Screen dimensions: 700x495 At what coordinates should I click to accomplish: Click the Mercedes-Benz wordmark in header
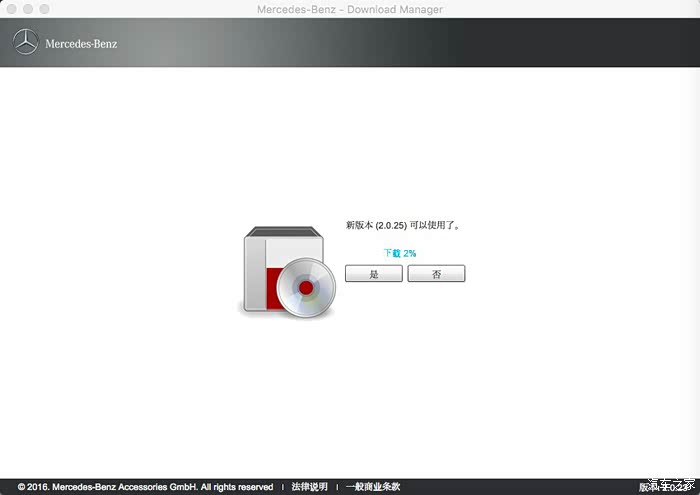coord(81,44)
